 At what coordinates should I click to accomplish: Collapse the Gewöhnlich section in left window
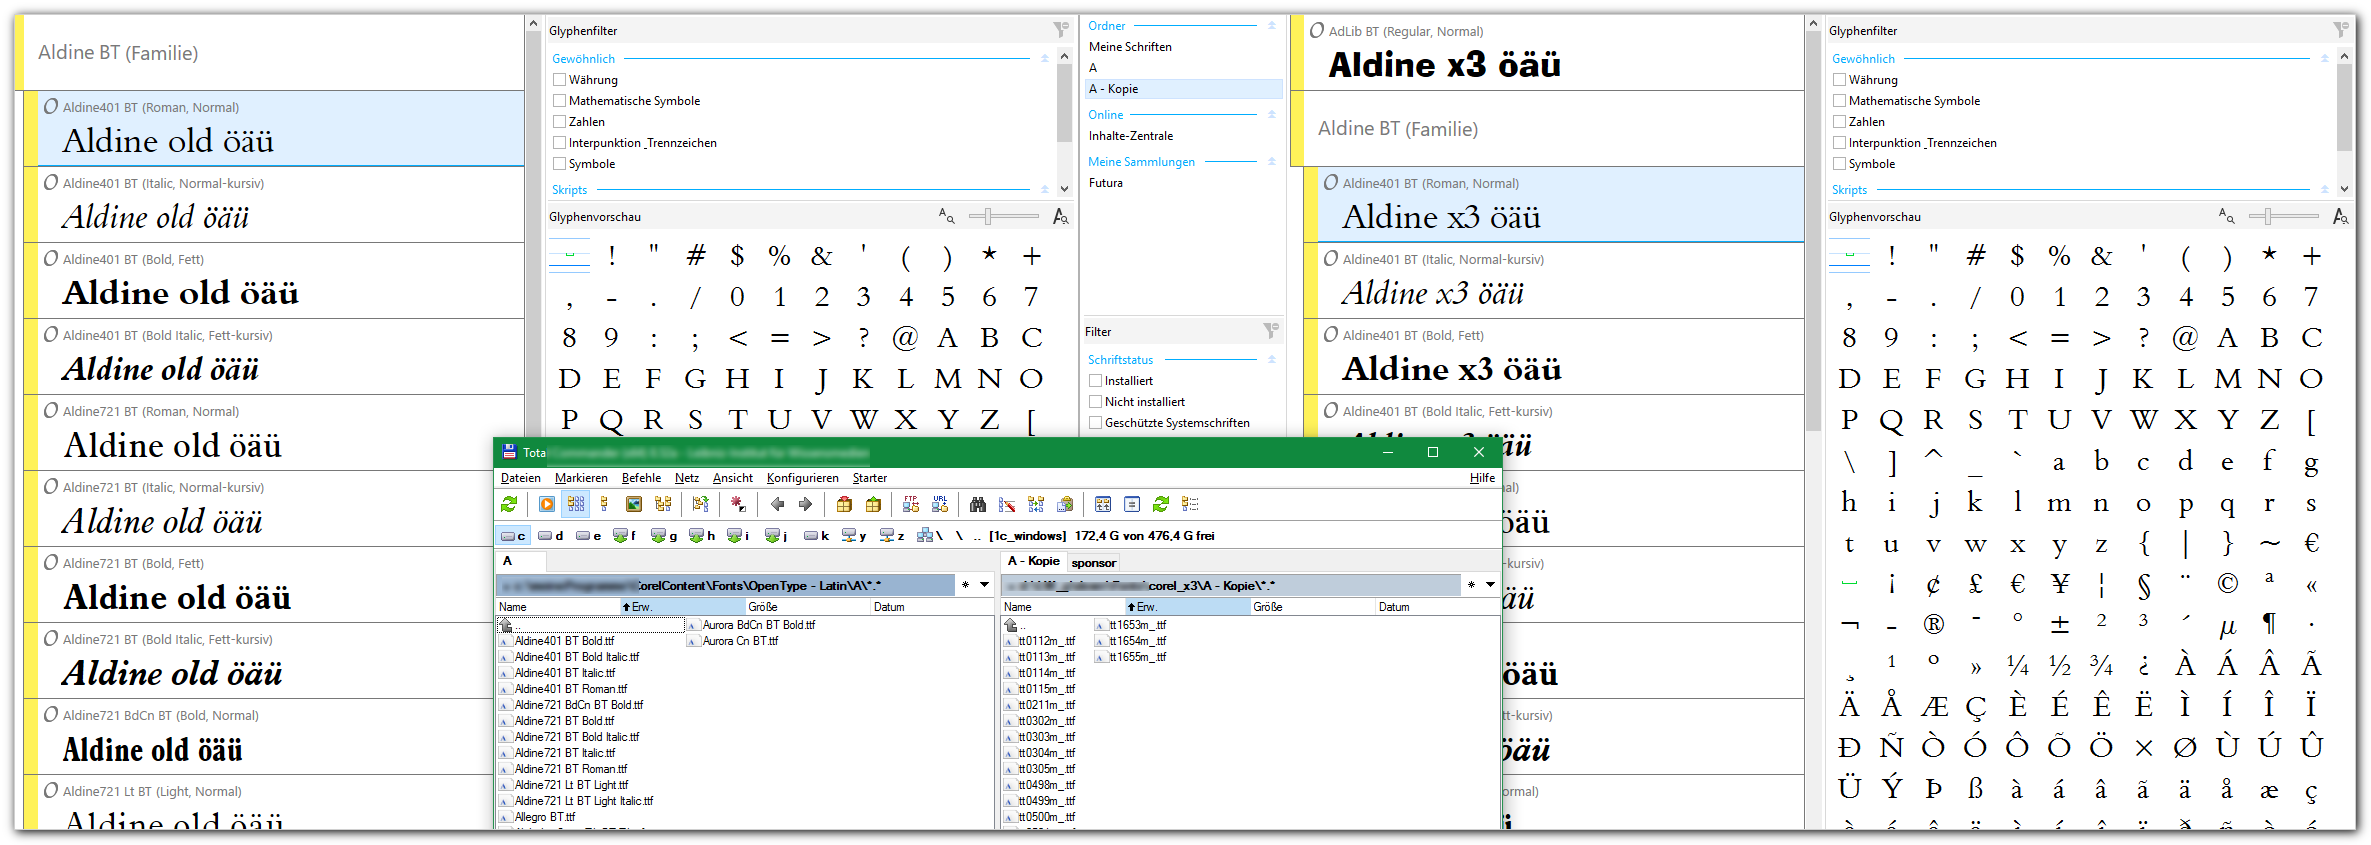(1045, 59)
